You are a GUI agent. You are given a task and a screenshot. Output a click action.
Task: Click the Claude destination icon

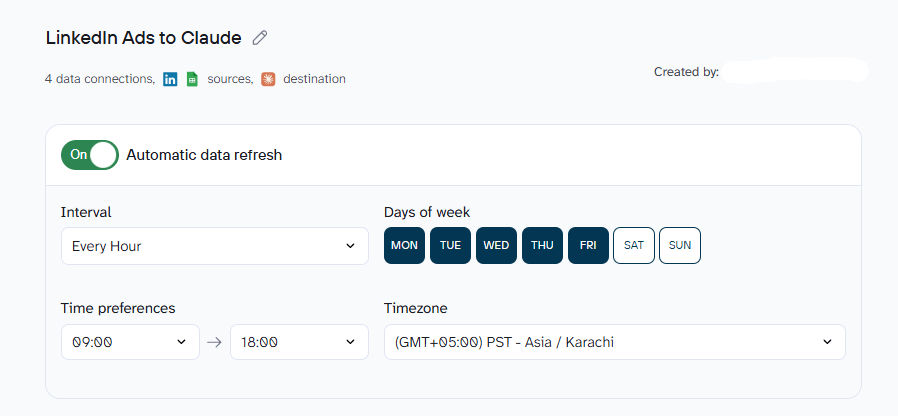[x=268, y=79]
